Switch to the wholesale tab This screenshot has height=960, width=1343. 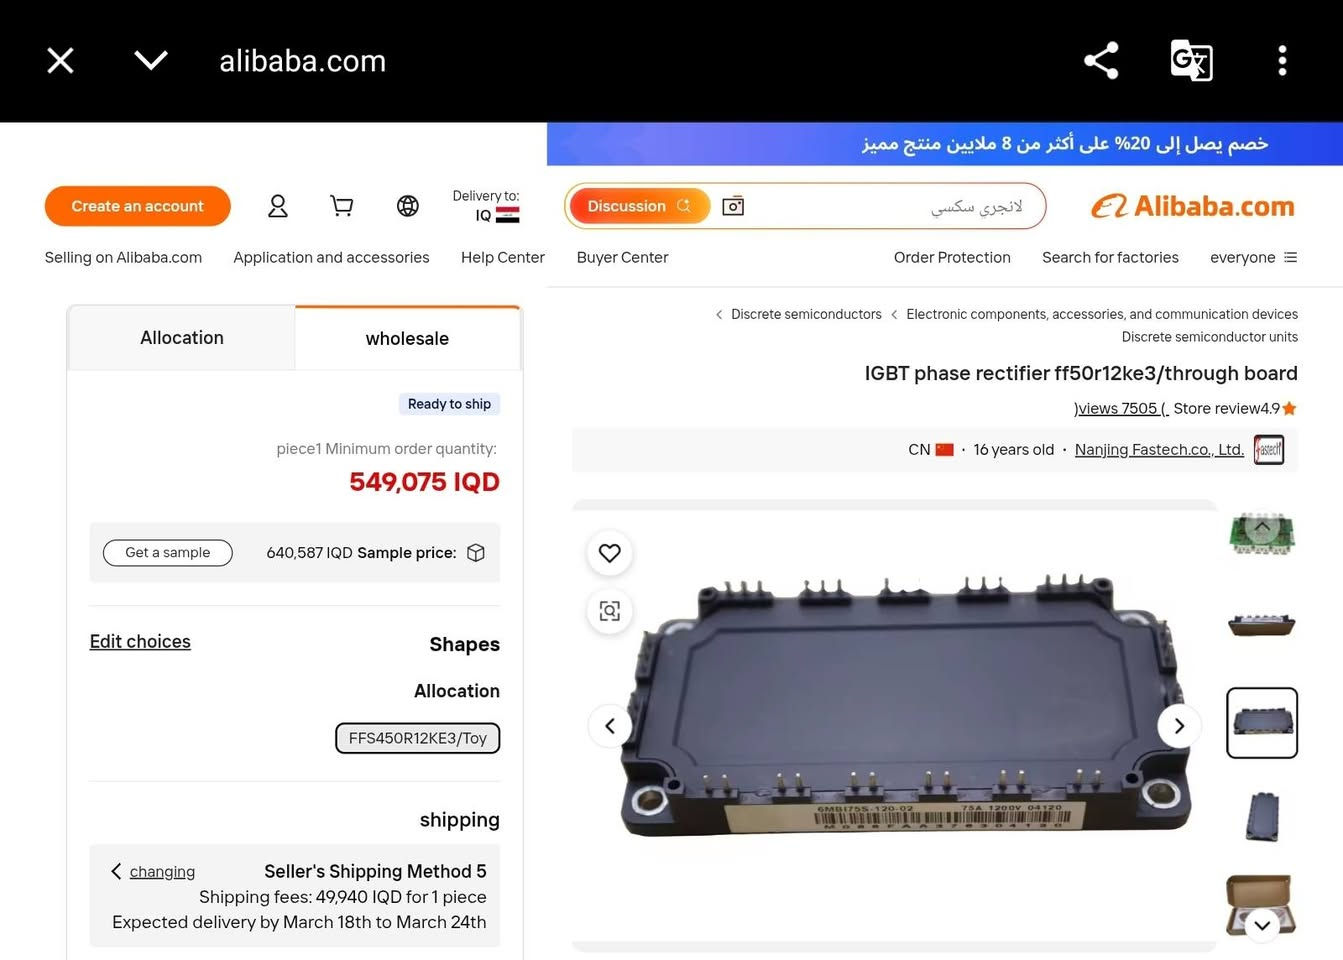click(x=407, y=338)
